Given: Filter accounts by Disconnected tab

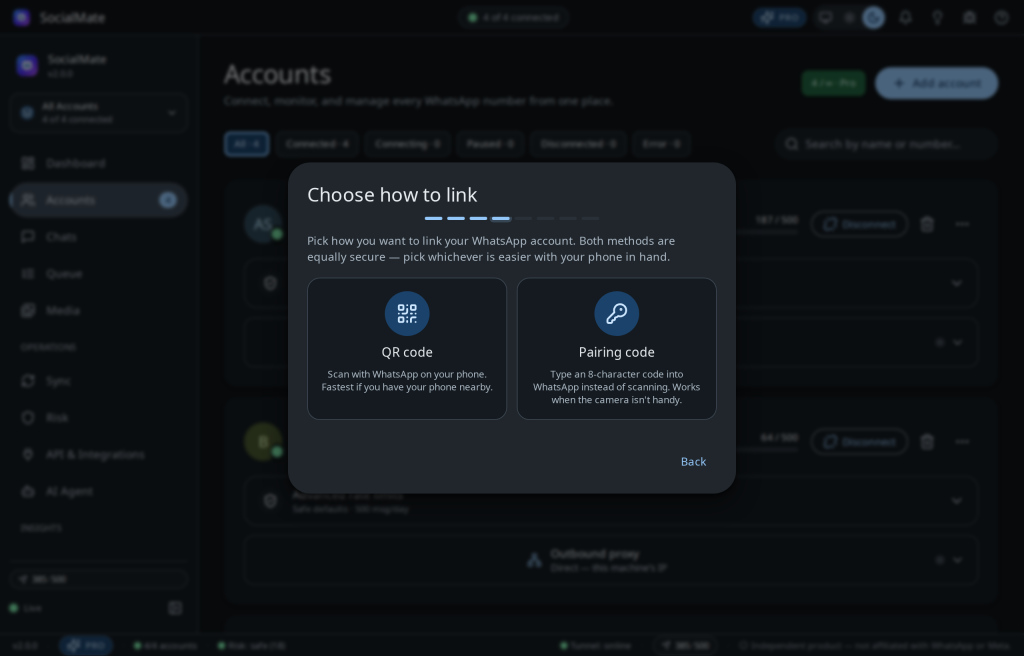Looking at the screenshot, I should tap(578, 144).
